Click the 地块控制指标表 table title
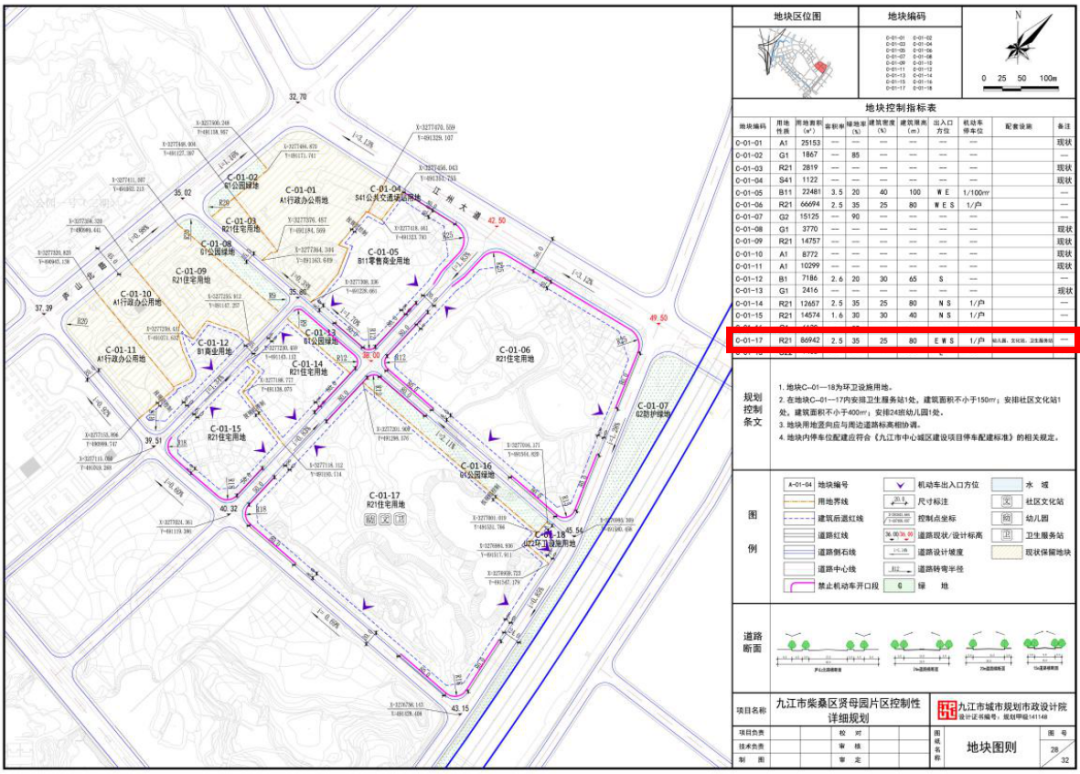Screen dimensions: 1080x774 (x=900, y=108)
